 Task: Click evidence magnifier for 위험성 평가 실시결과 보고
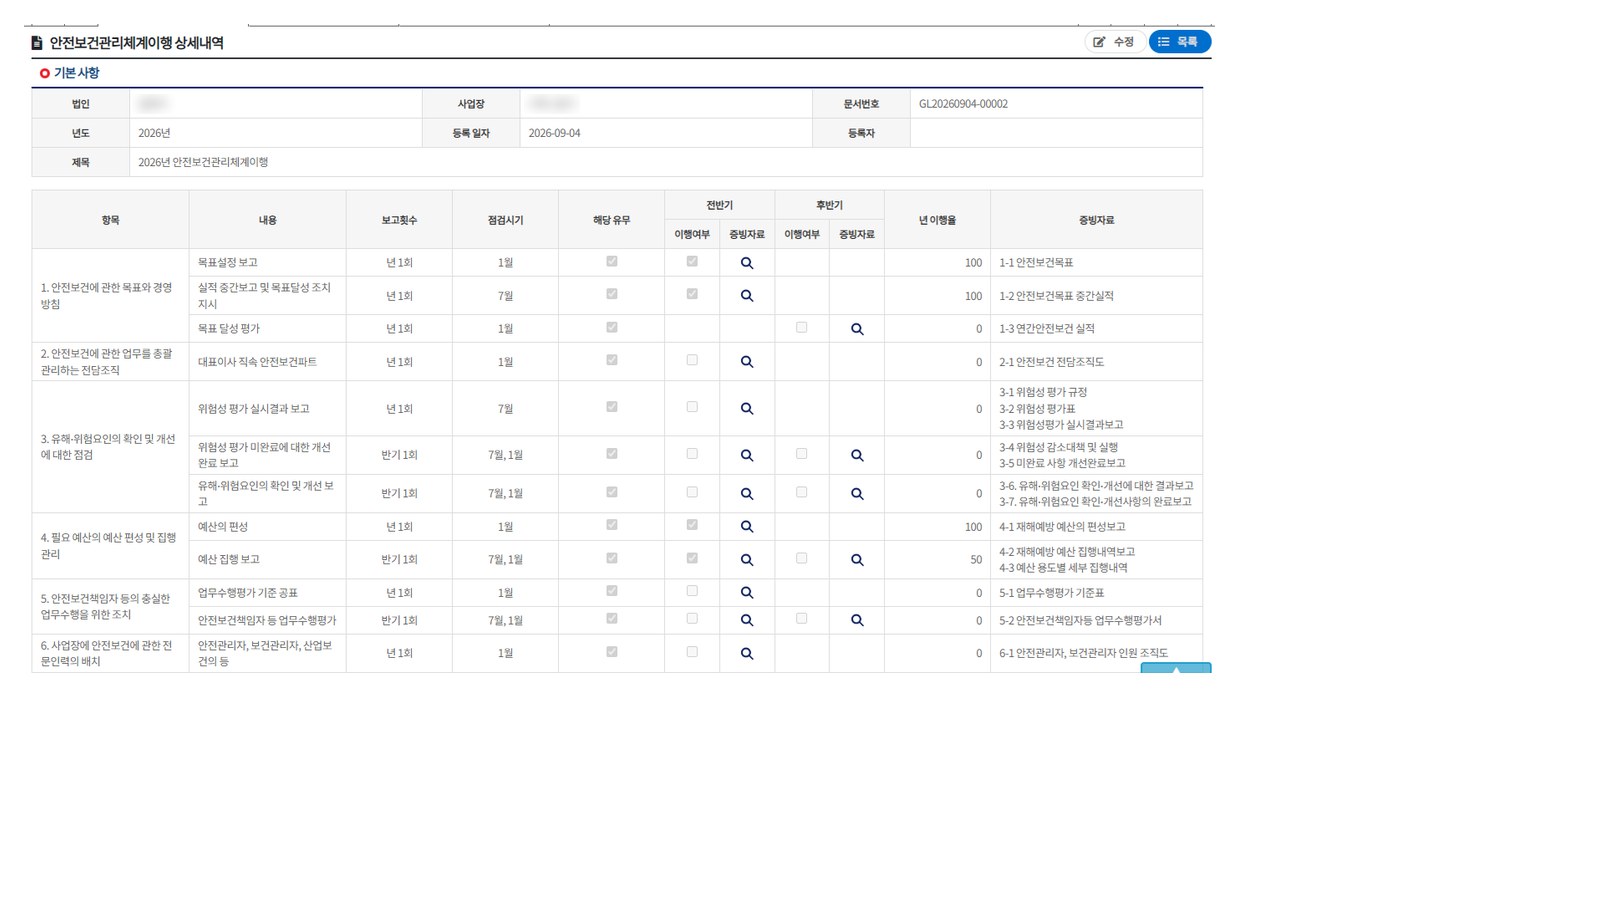click(747, 409)
